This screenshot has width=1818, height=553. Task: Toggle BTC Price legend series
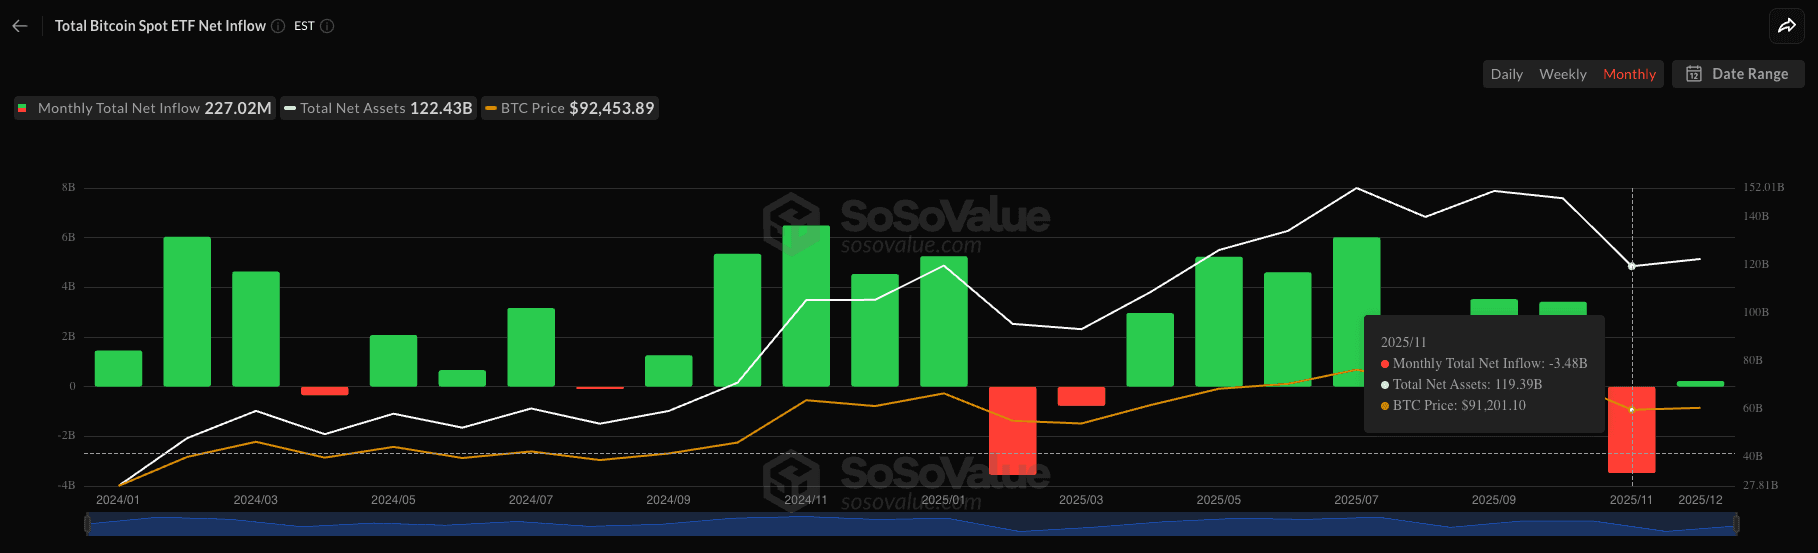tap(570, 108)
